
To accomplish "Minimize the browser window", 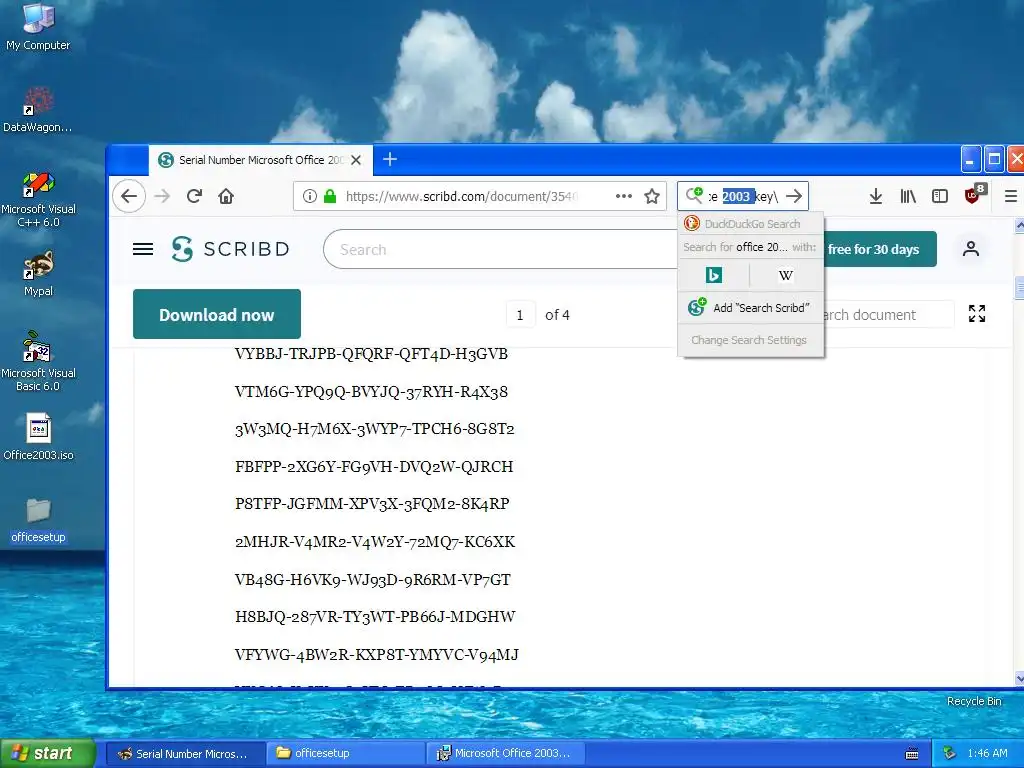I will tap(970, 159).
